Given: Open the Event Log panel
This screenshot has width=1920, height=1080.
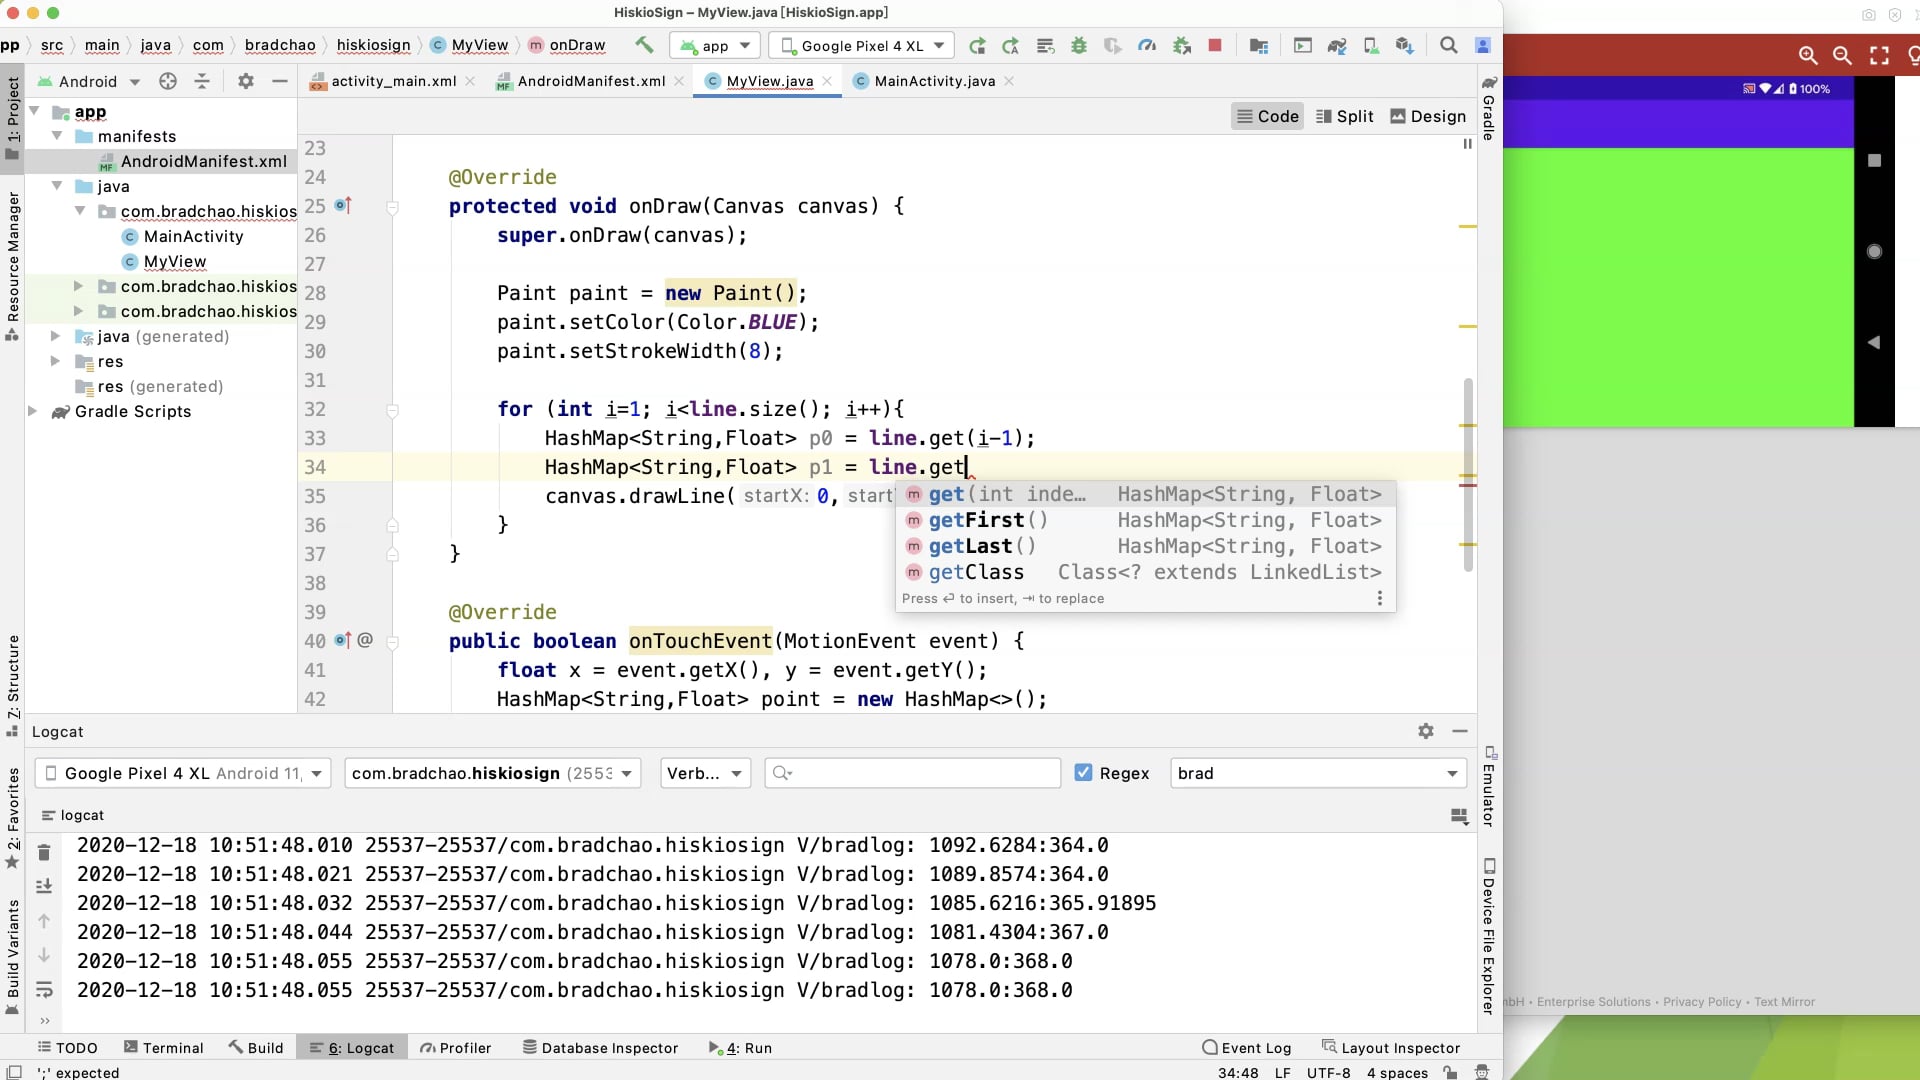Looking at the screenshot, I should coord(1246,1048).
